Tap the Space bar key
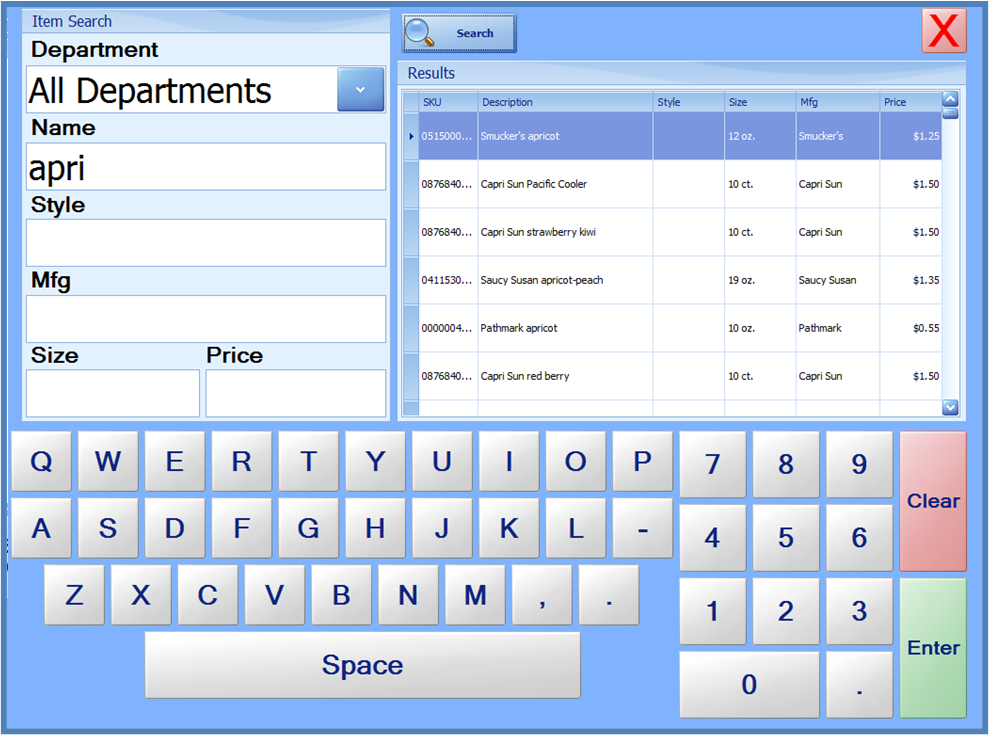The height and width of the screenshot is (735, 989). tap(362, 665)
